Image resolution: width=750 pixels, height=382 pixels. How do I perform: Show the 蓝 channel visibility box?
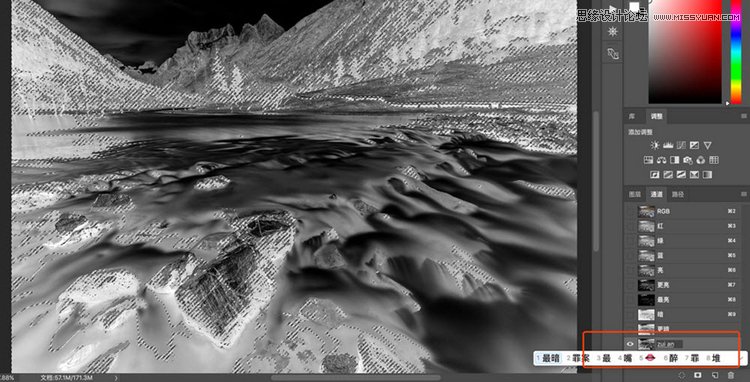click(630, 255)
